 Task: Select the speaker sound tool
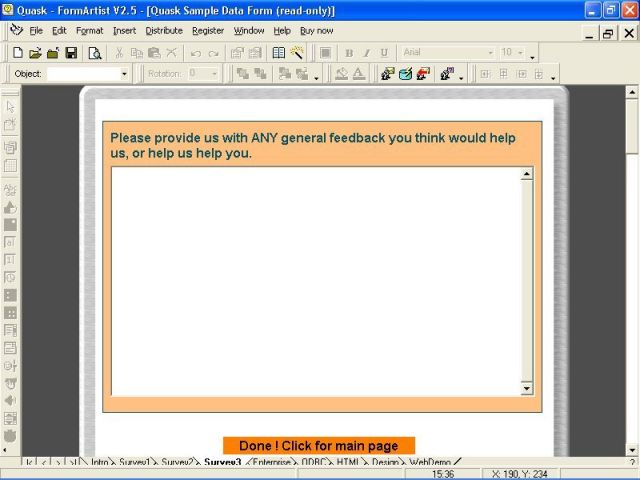pos(10,400)
